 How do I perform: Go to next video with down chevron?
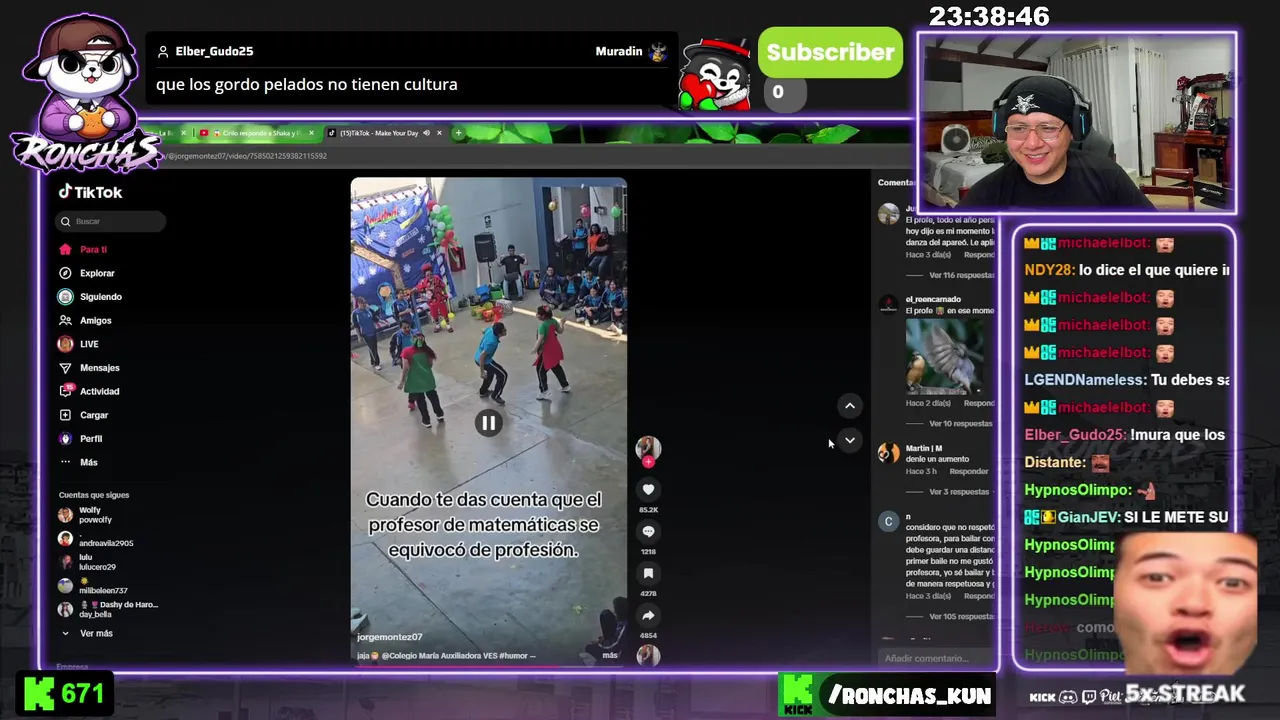850,440
